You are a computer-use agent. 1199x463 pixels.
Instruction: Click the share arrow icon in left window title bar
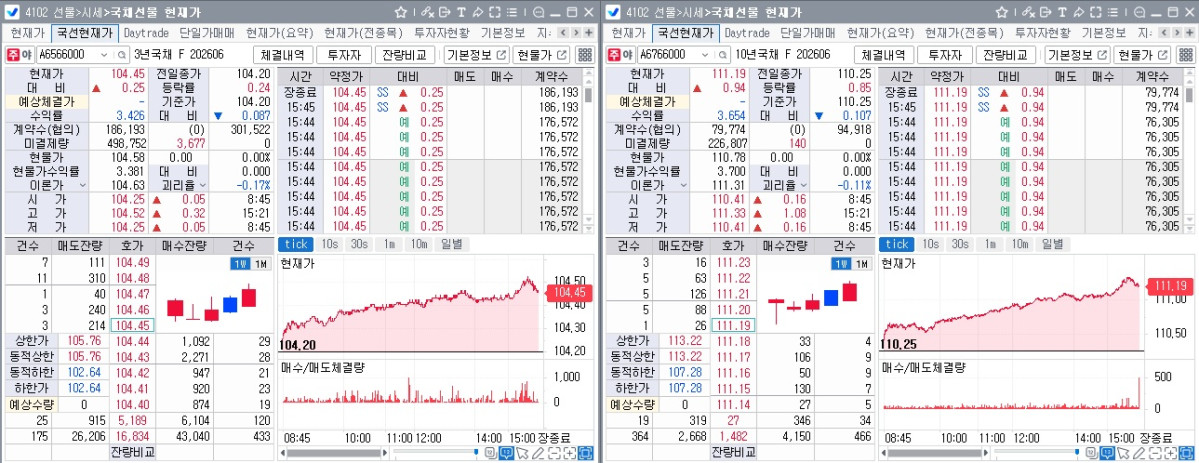click(x=478, y=12)
